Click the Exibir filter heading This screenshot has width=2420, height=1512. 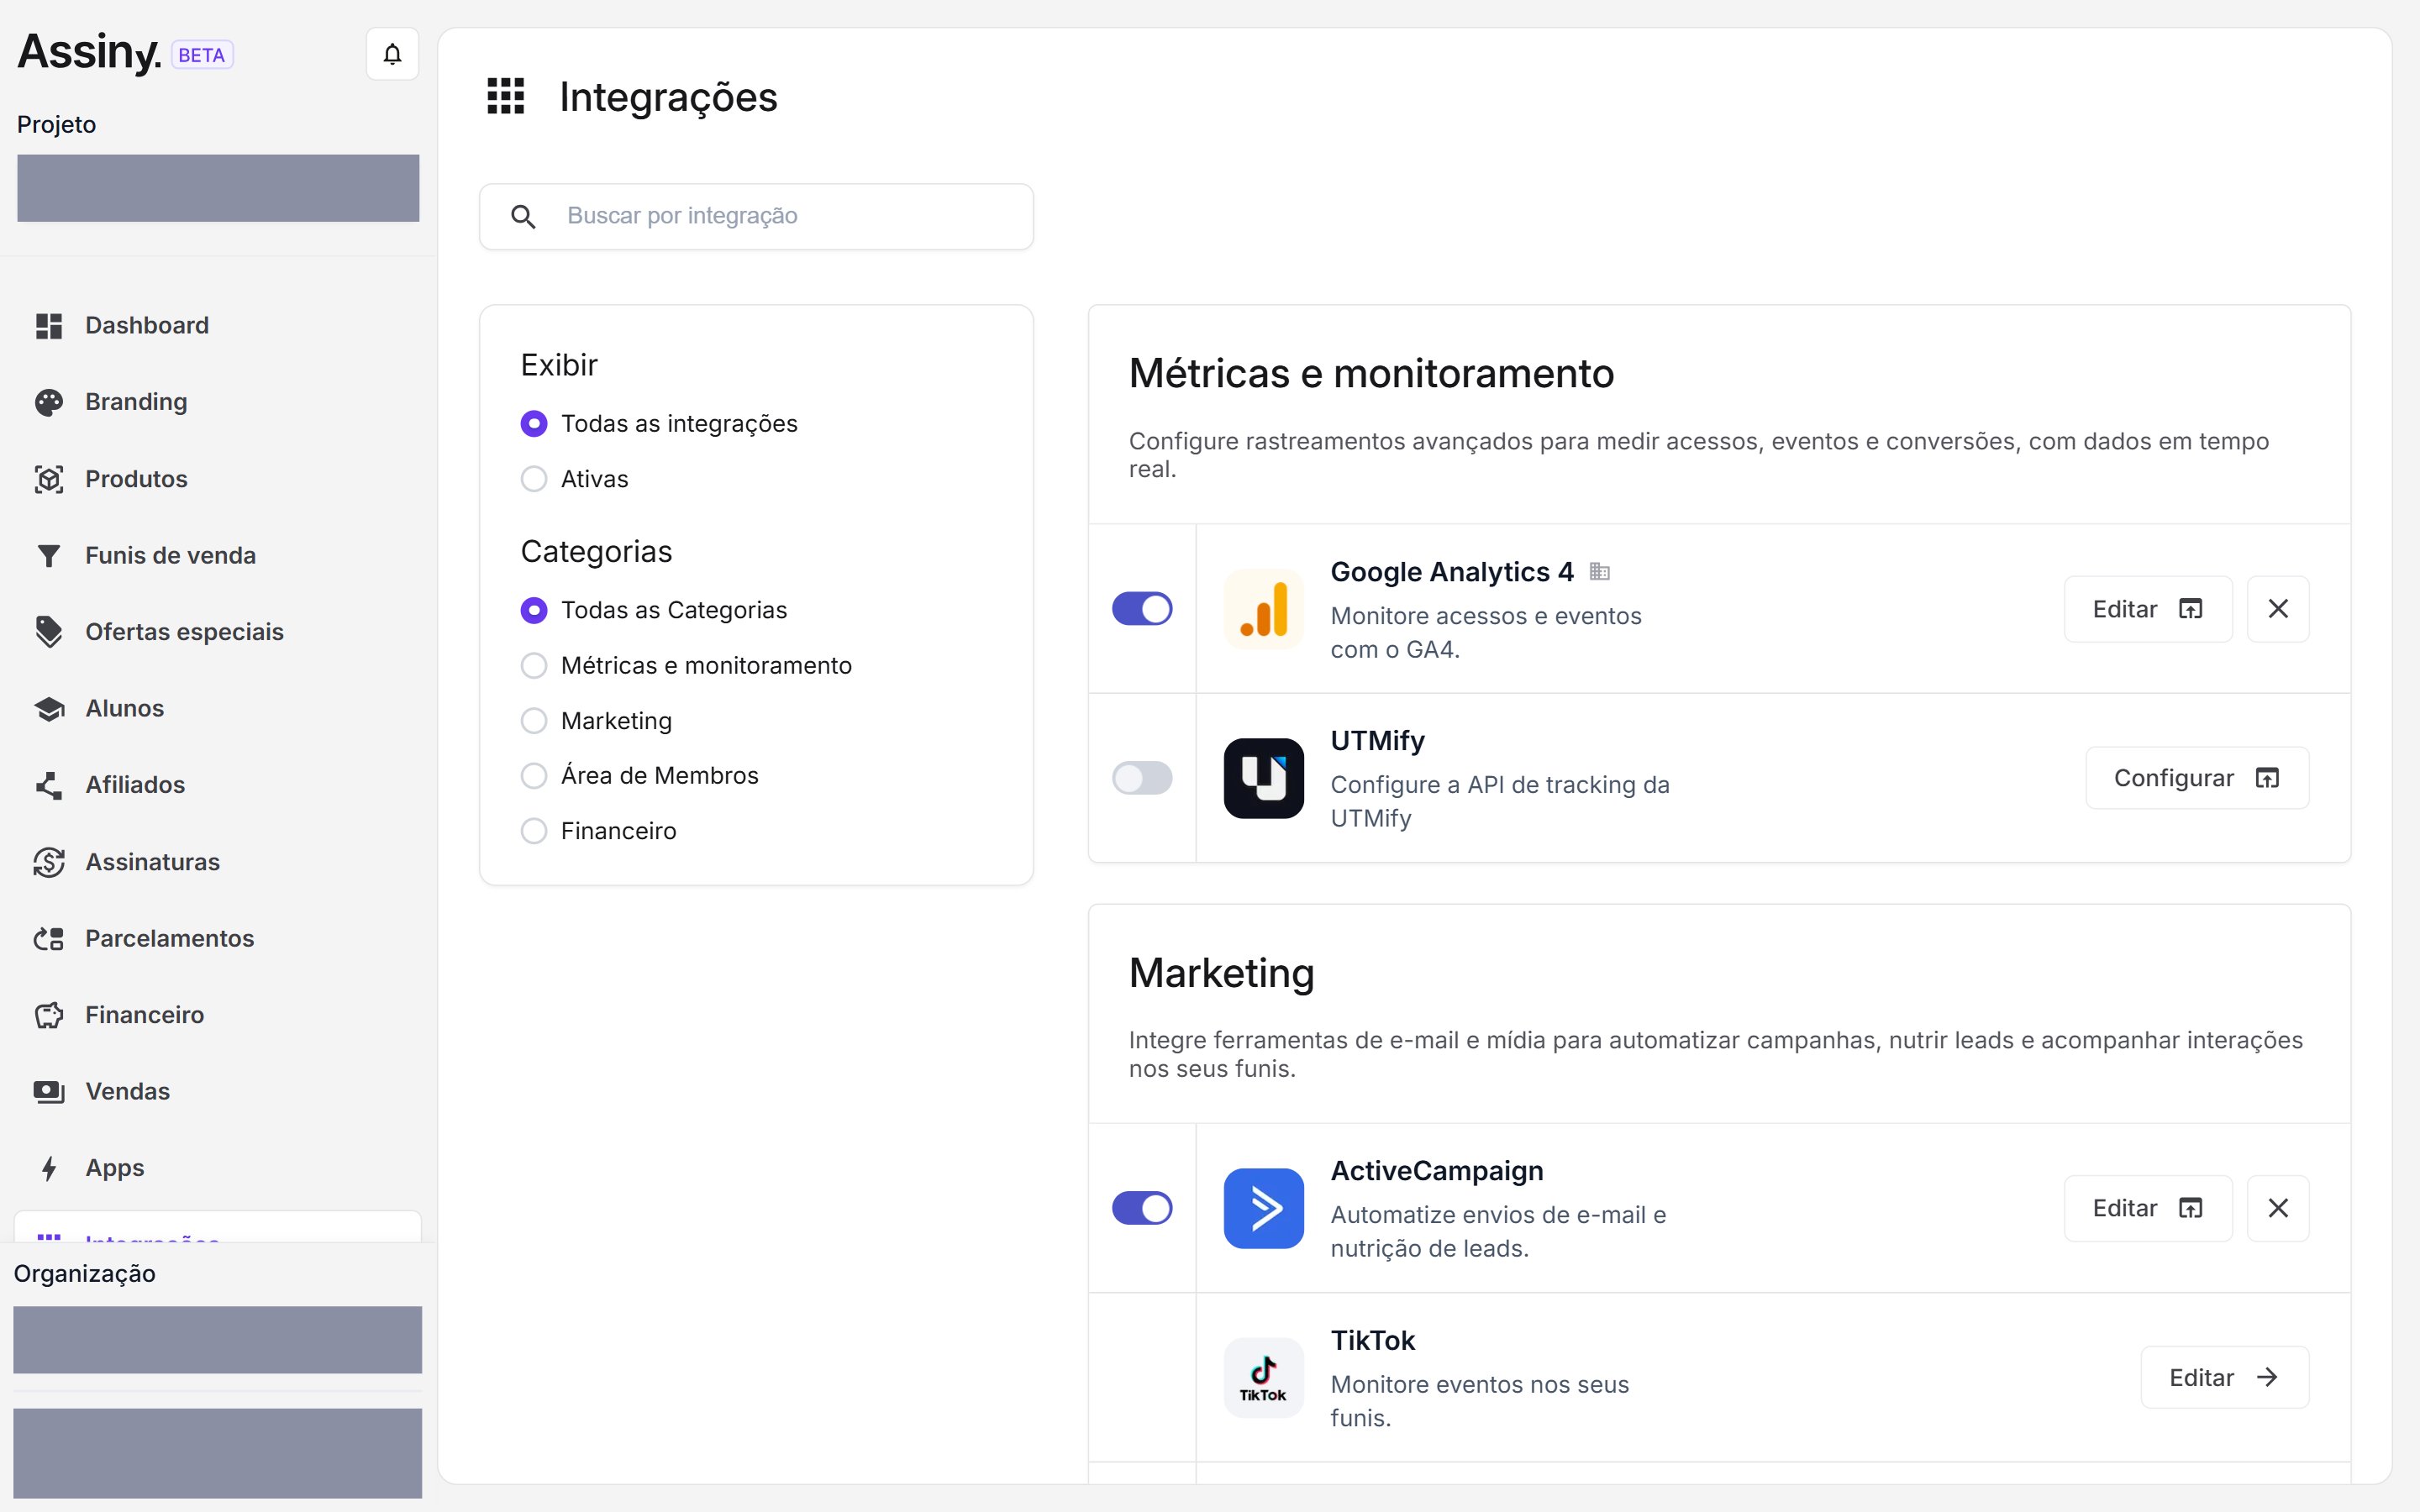559,365
